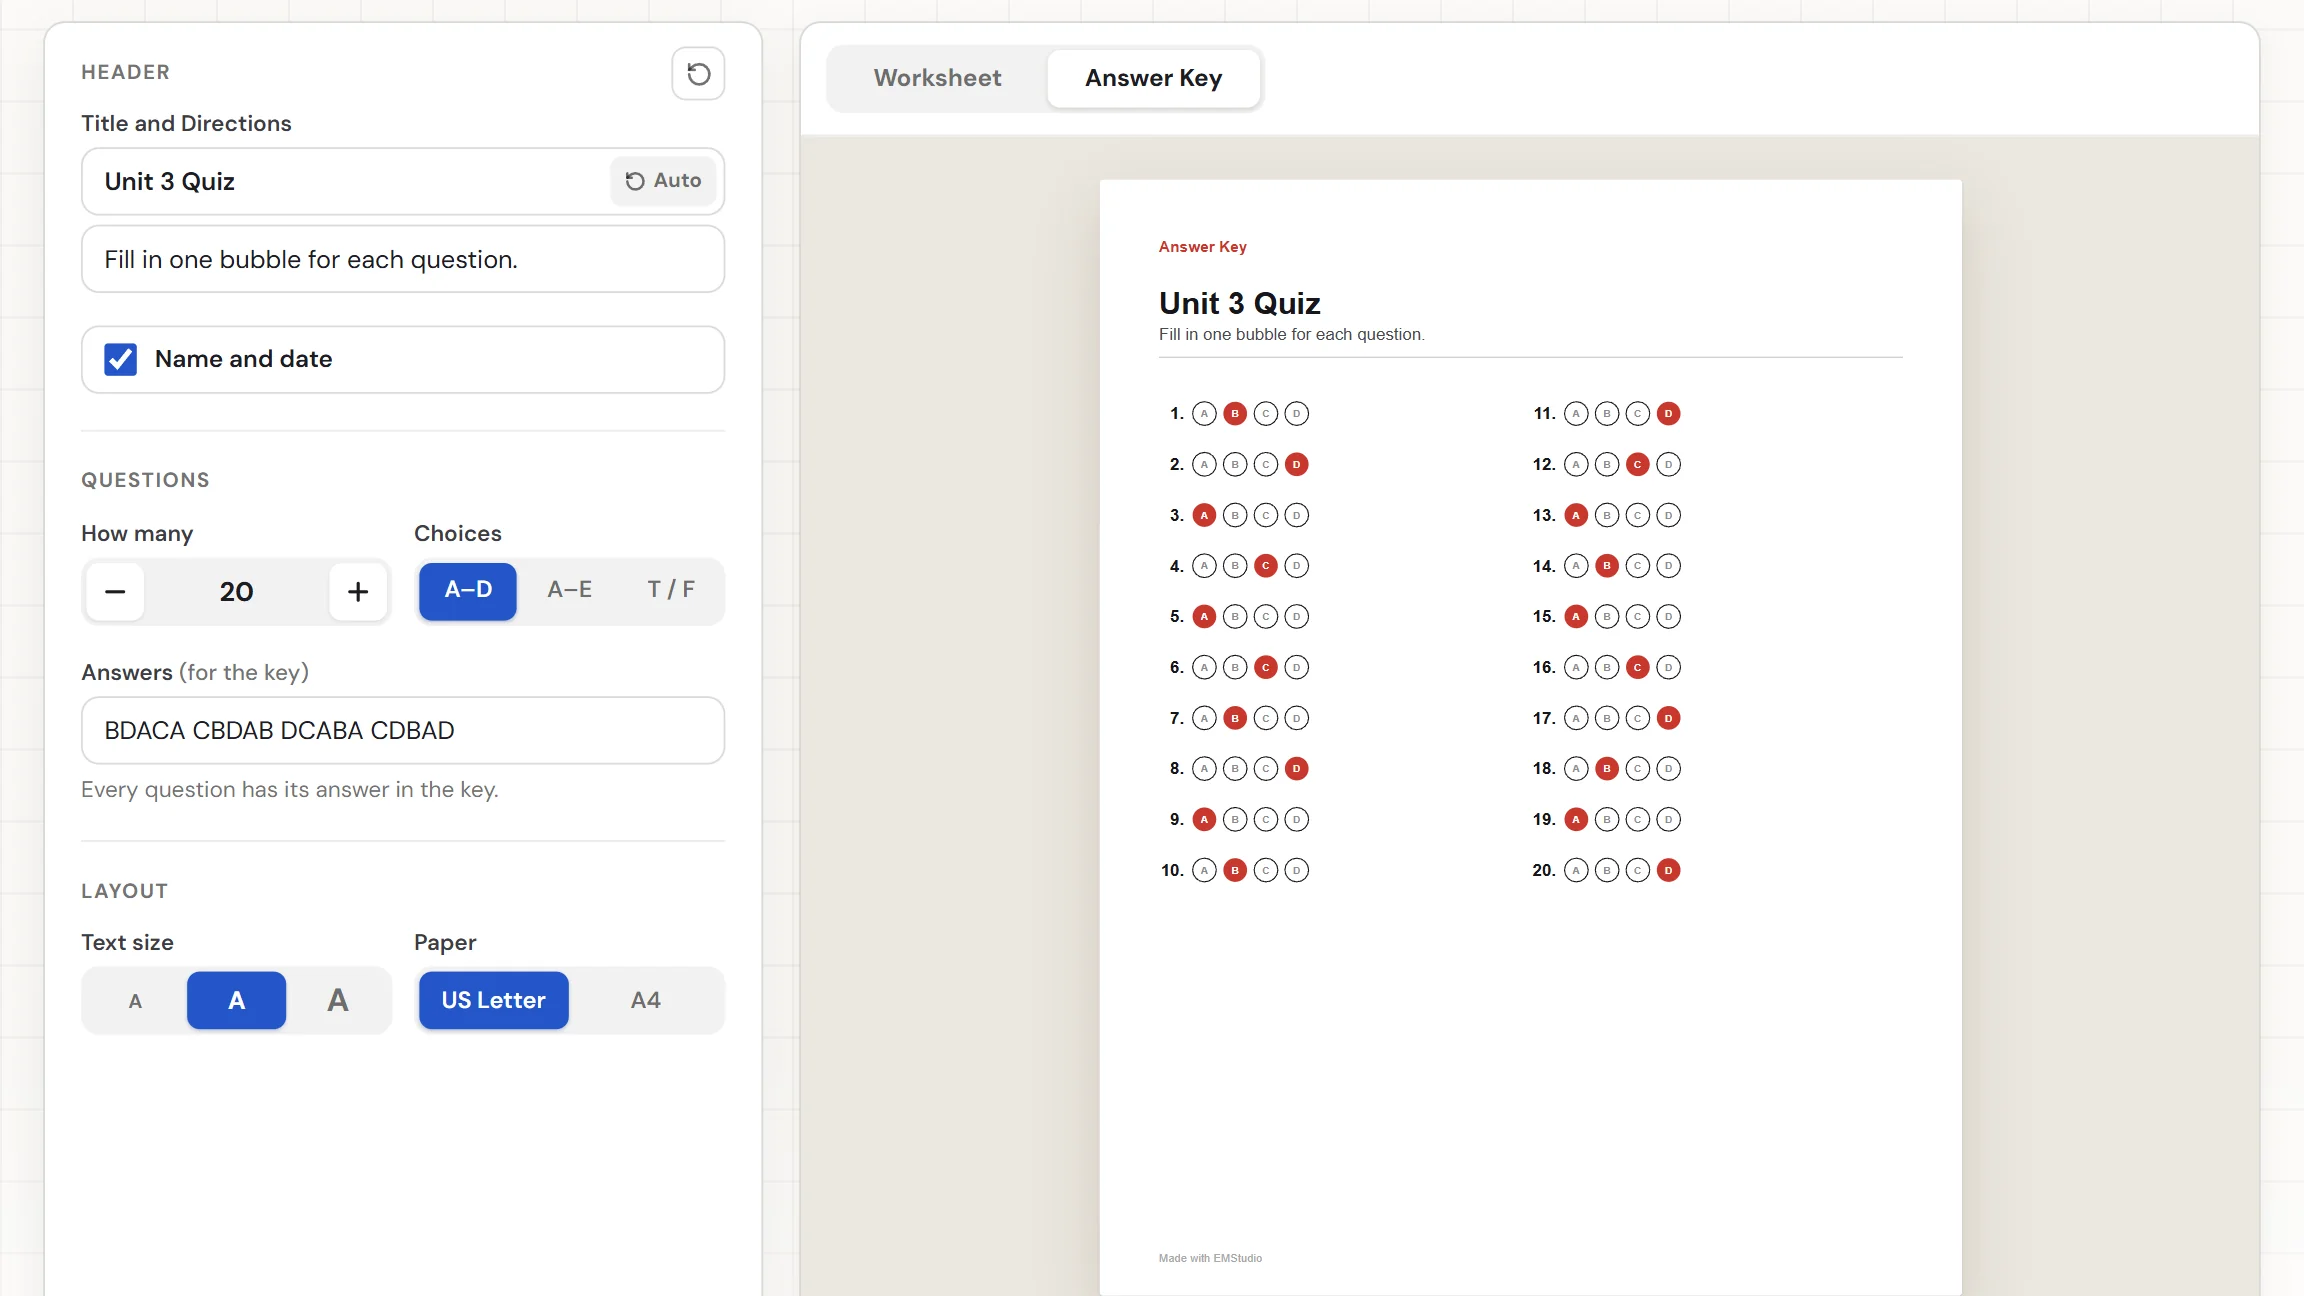Select the A–E choices option
2304x1296 pixels.
click(x=570, y=591)
